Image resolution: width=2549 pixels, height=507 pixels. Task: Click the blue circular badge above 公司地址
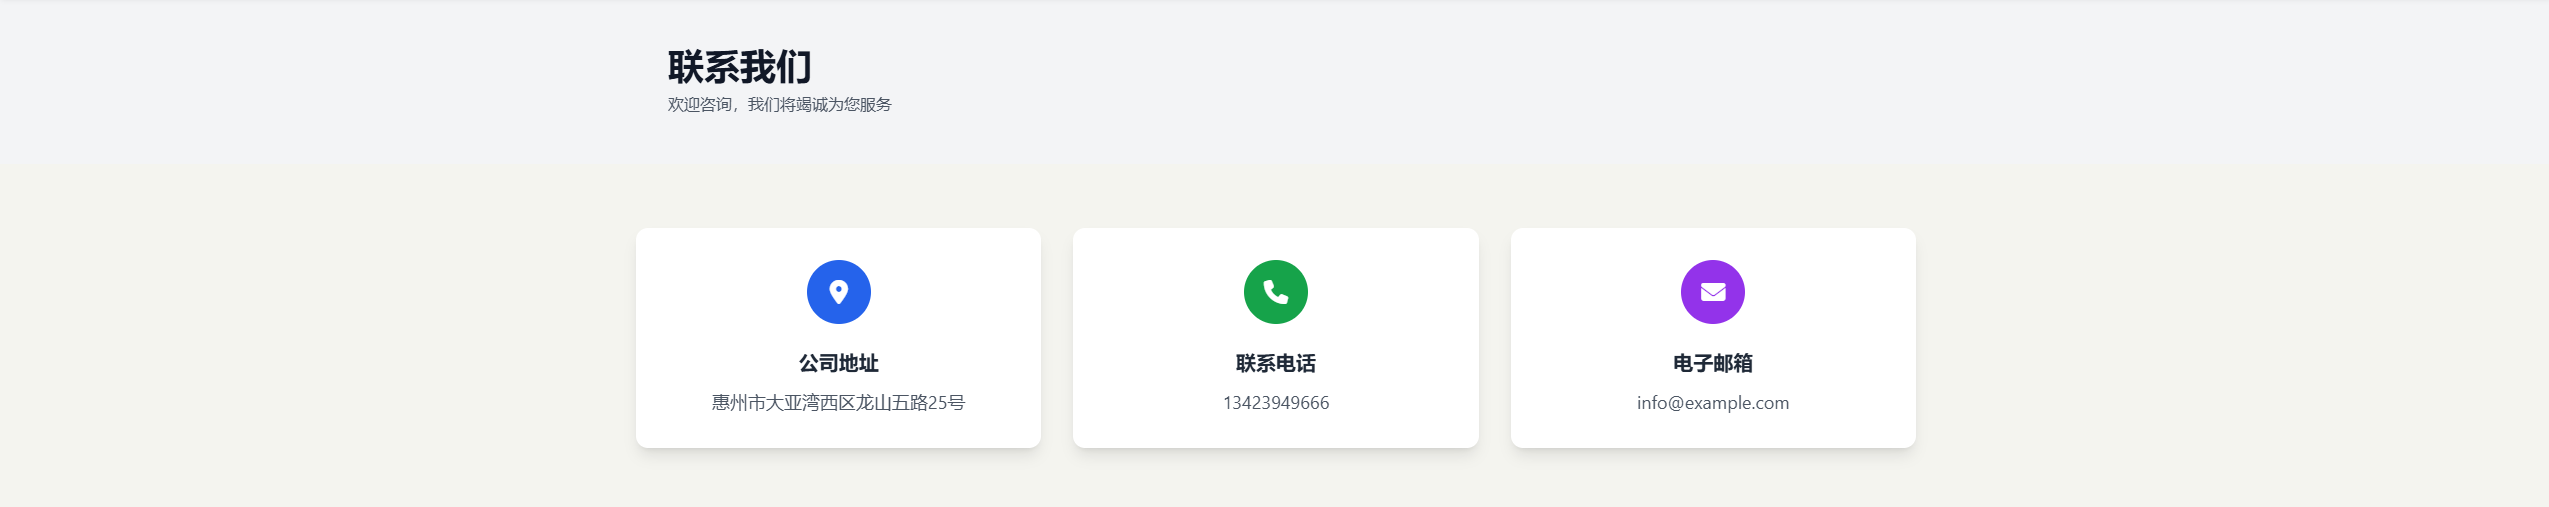click(839, 292)
